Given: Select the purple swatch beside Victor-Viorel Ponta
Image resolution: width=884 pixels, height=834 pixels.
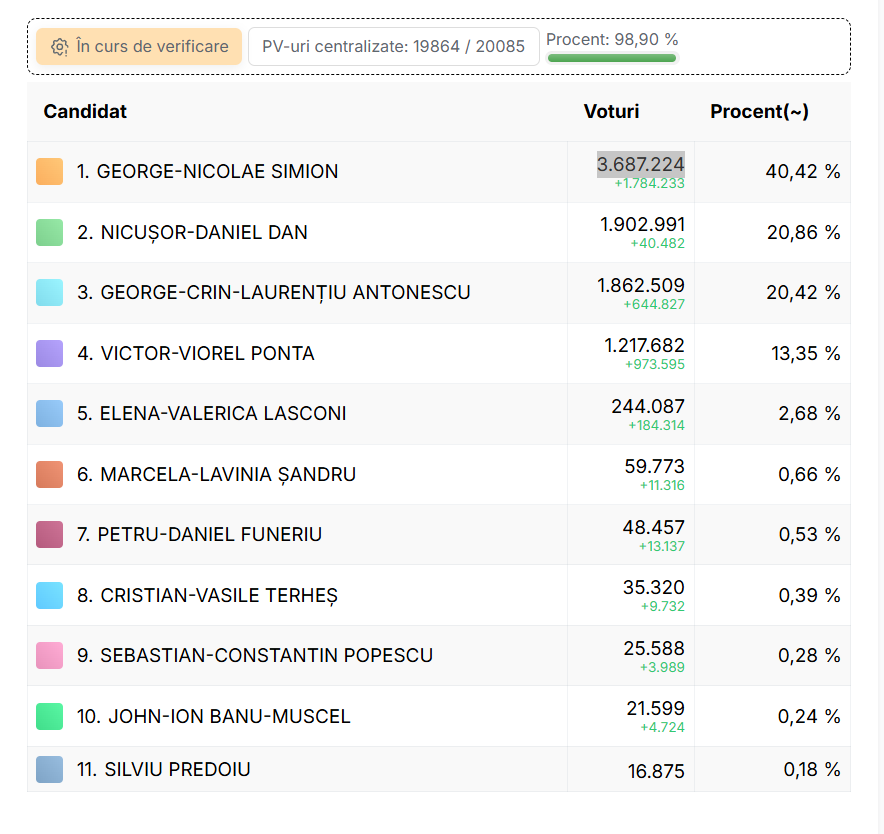Looking at the screenshot, I should pos(49,353).
